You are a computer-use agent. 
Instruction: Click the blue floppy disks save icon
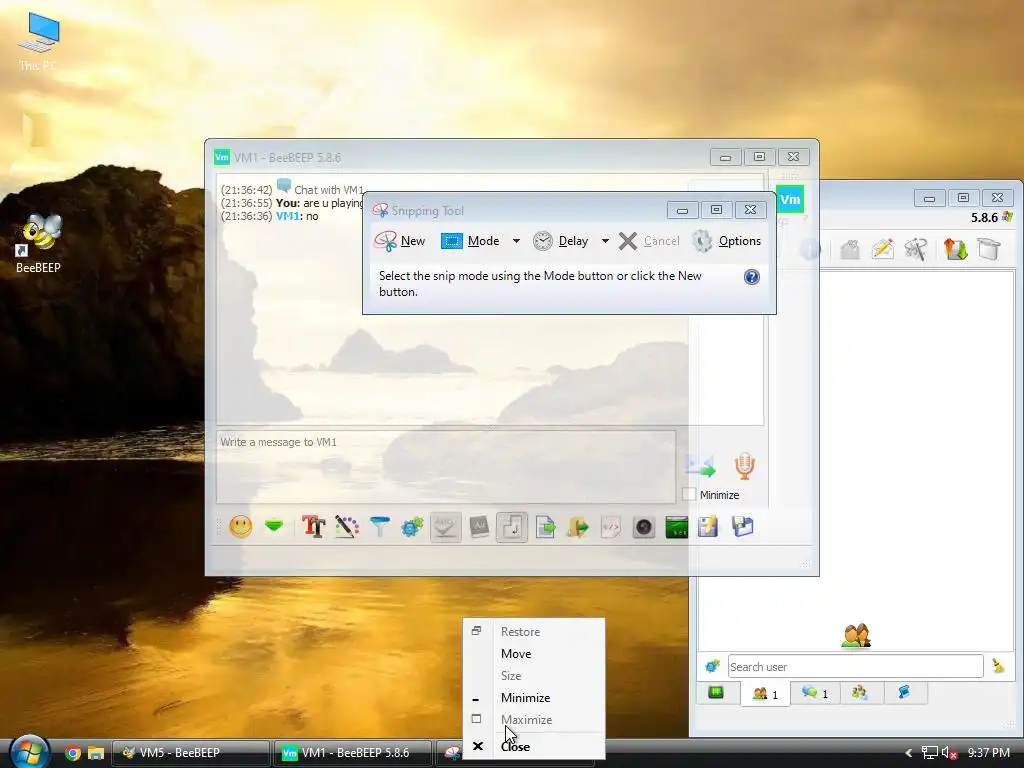pos(743,526)
